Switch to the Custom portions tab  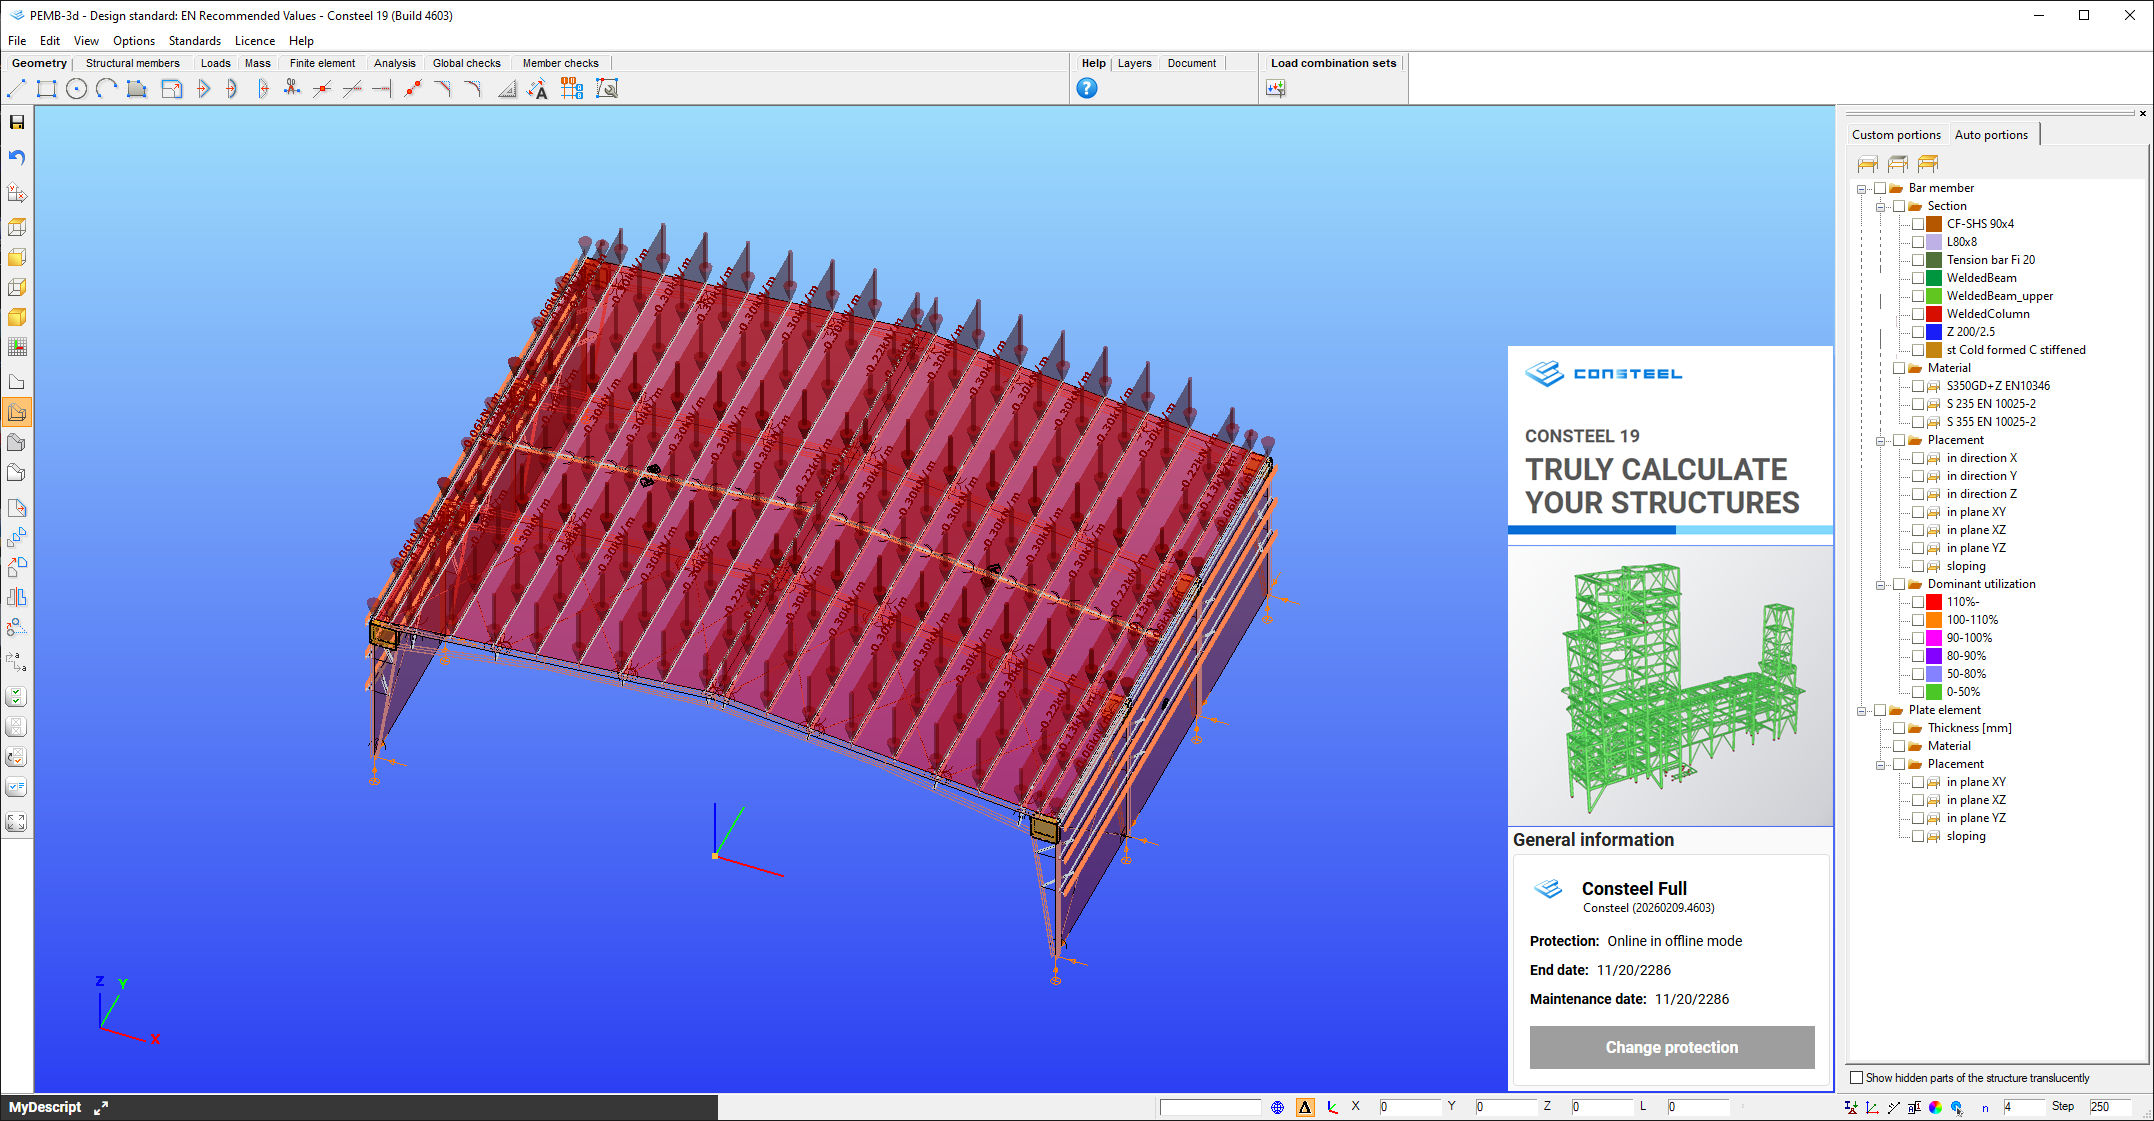click(1895, 134)
